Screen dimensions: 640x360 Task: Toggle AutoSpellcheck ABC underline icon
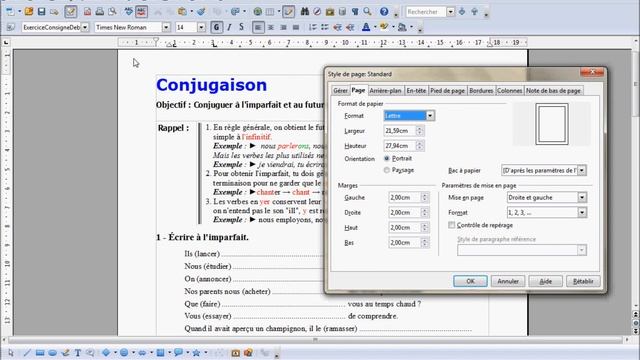pos(141,11)
